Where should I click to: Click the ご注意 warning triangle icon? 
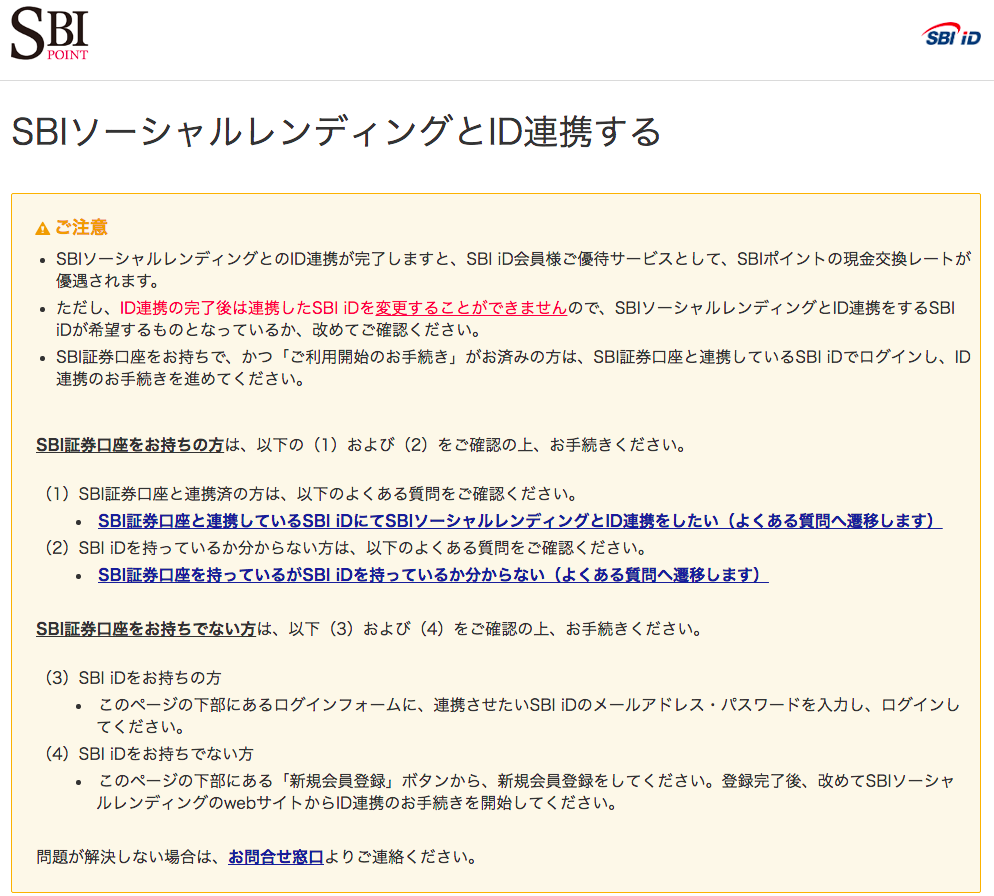click(x=42, y=228)
